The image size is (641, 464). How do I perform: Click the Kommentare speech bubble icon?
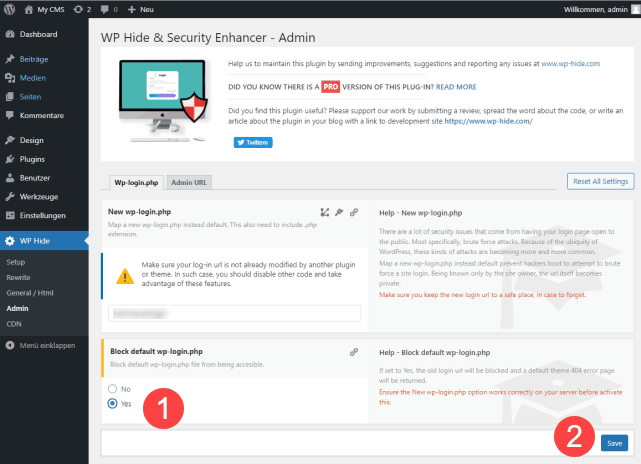pos(10,115)
